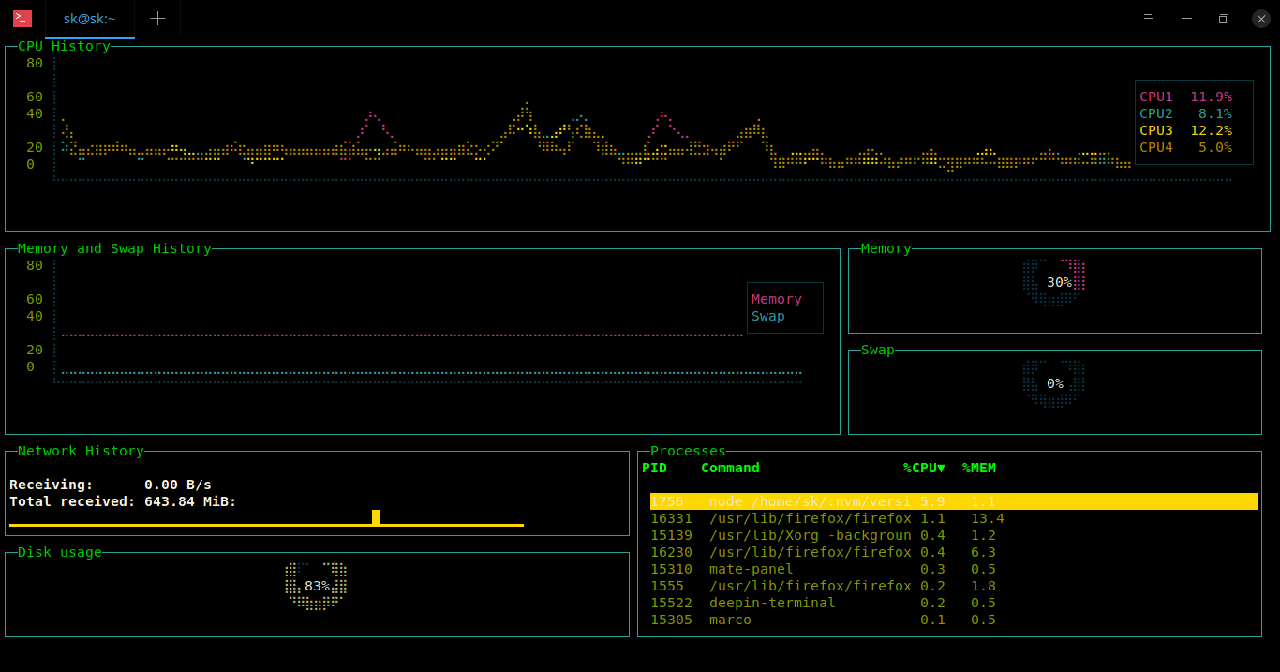Click the terminal app icon in title bar
The width and height of the screenshot is (1280, 672).
click(22, 18)
